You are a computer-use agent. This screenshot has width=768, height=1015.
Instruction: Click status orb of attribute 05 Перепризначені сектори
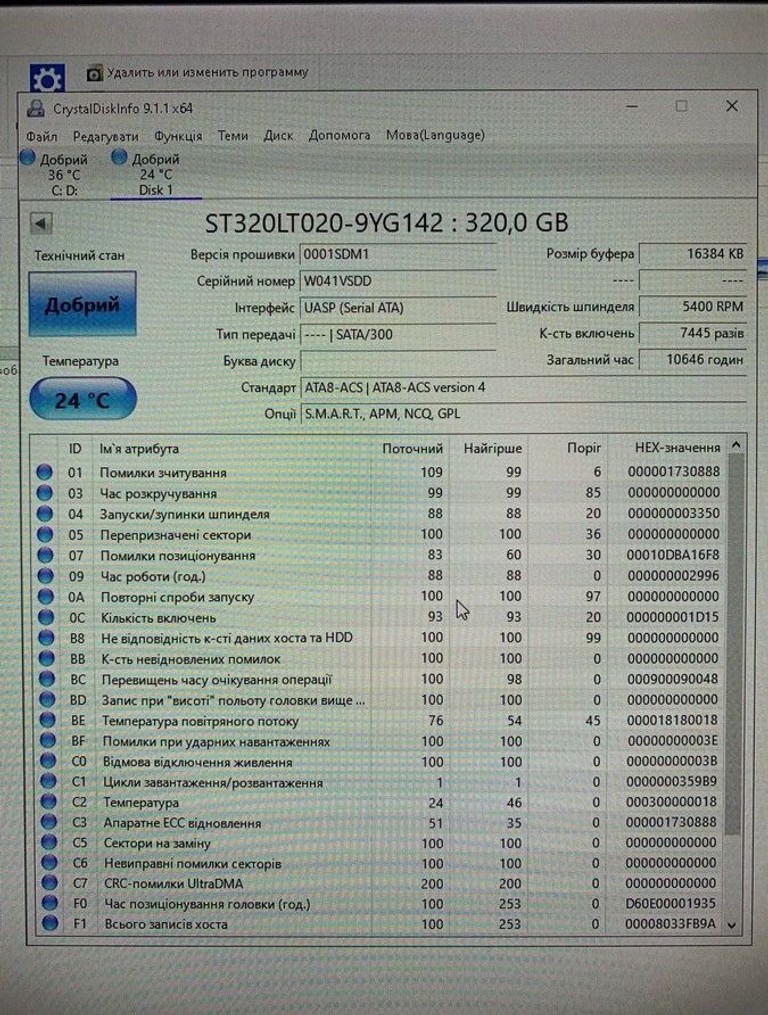click(x=45, y=535)
